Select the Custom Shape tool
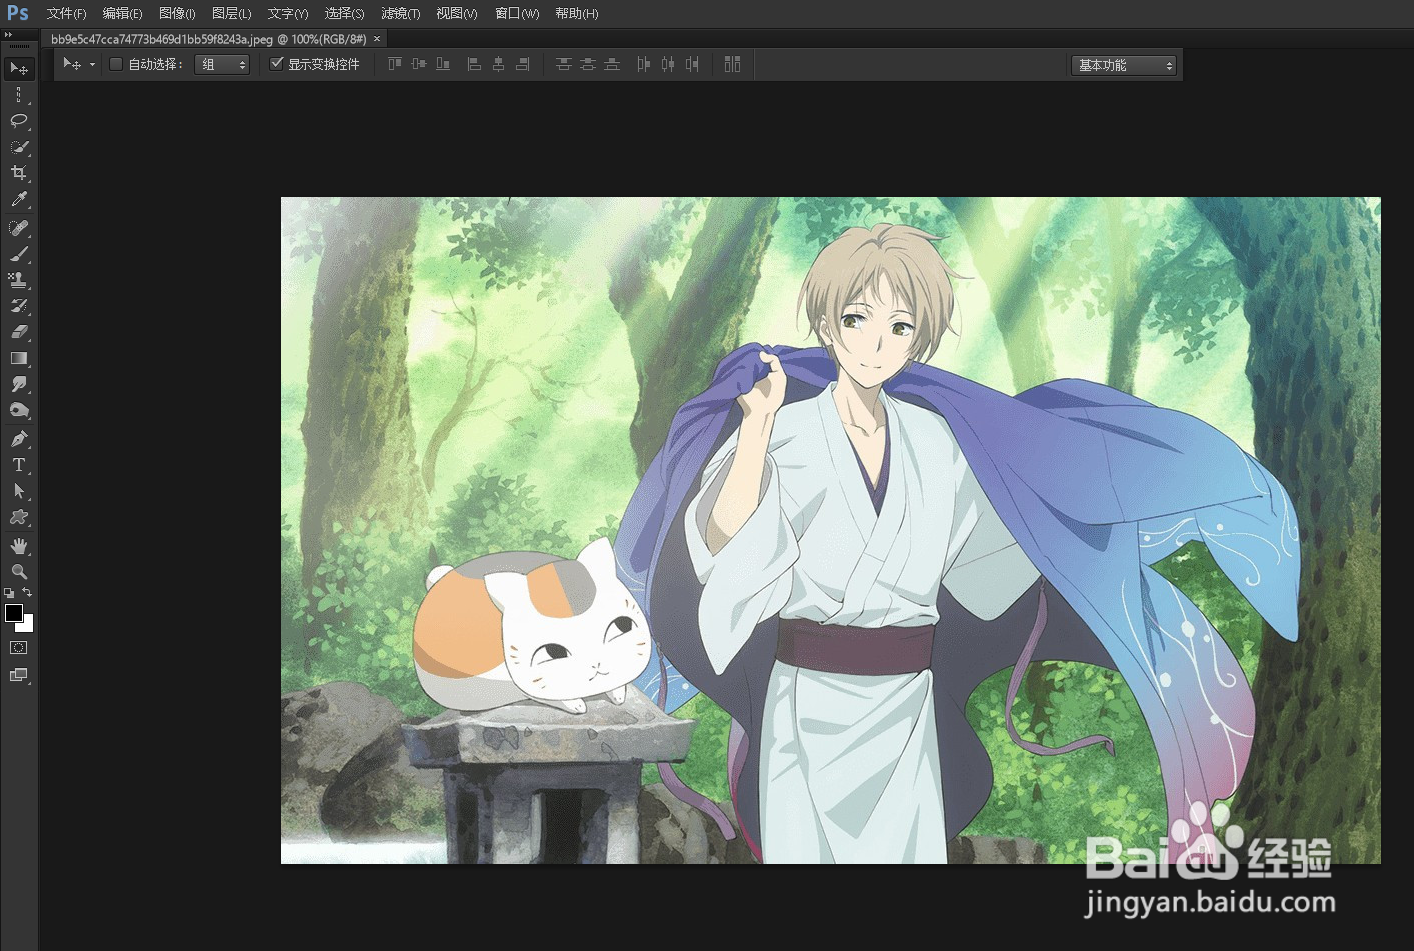 pyautogui.click(x=18, y=517)
